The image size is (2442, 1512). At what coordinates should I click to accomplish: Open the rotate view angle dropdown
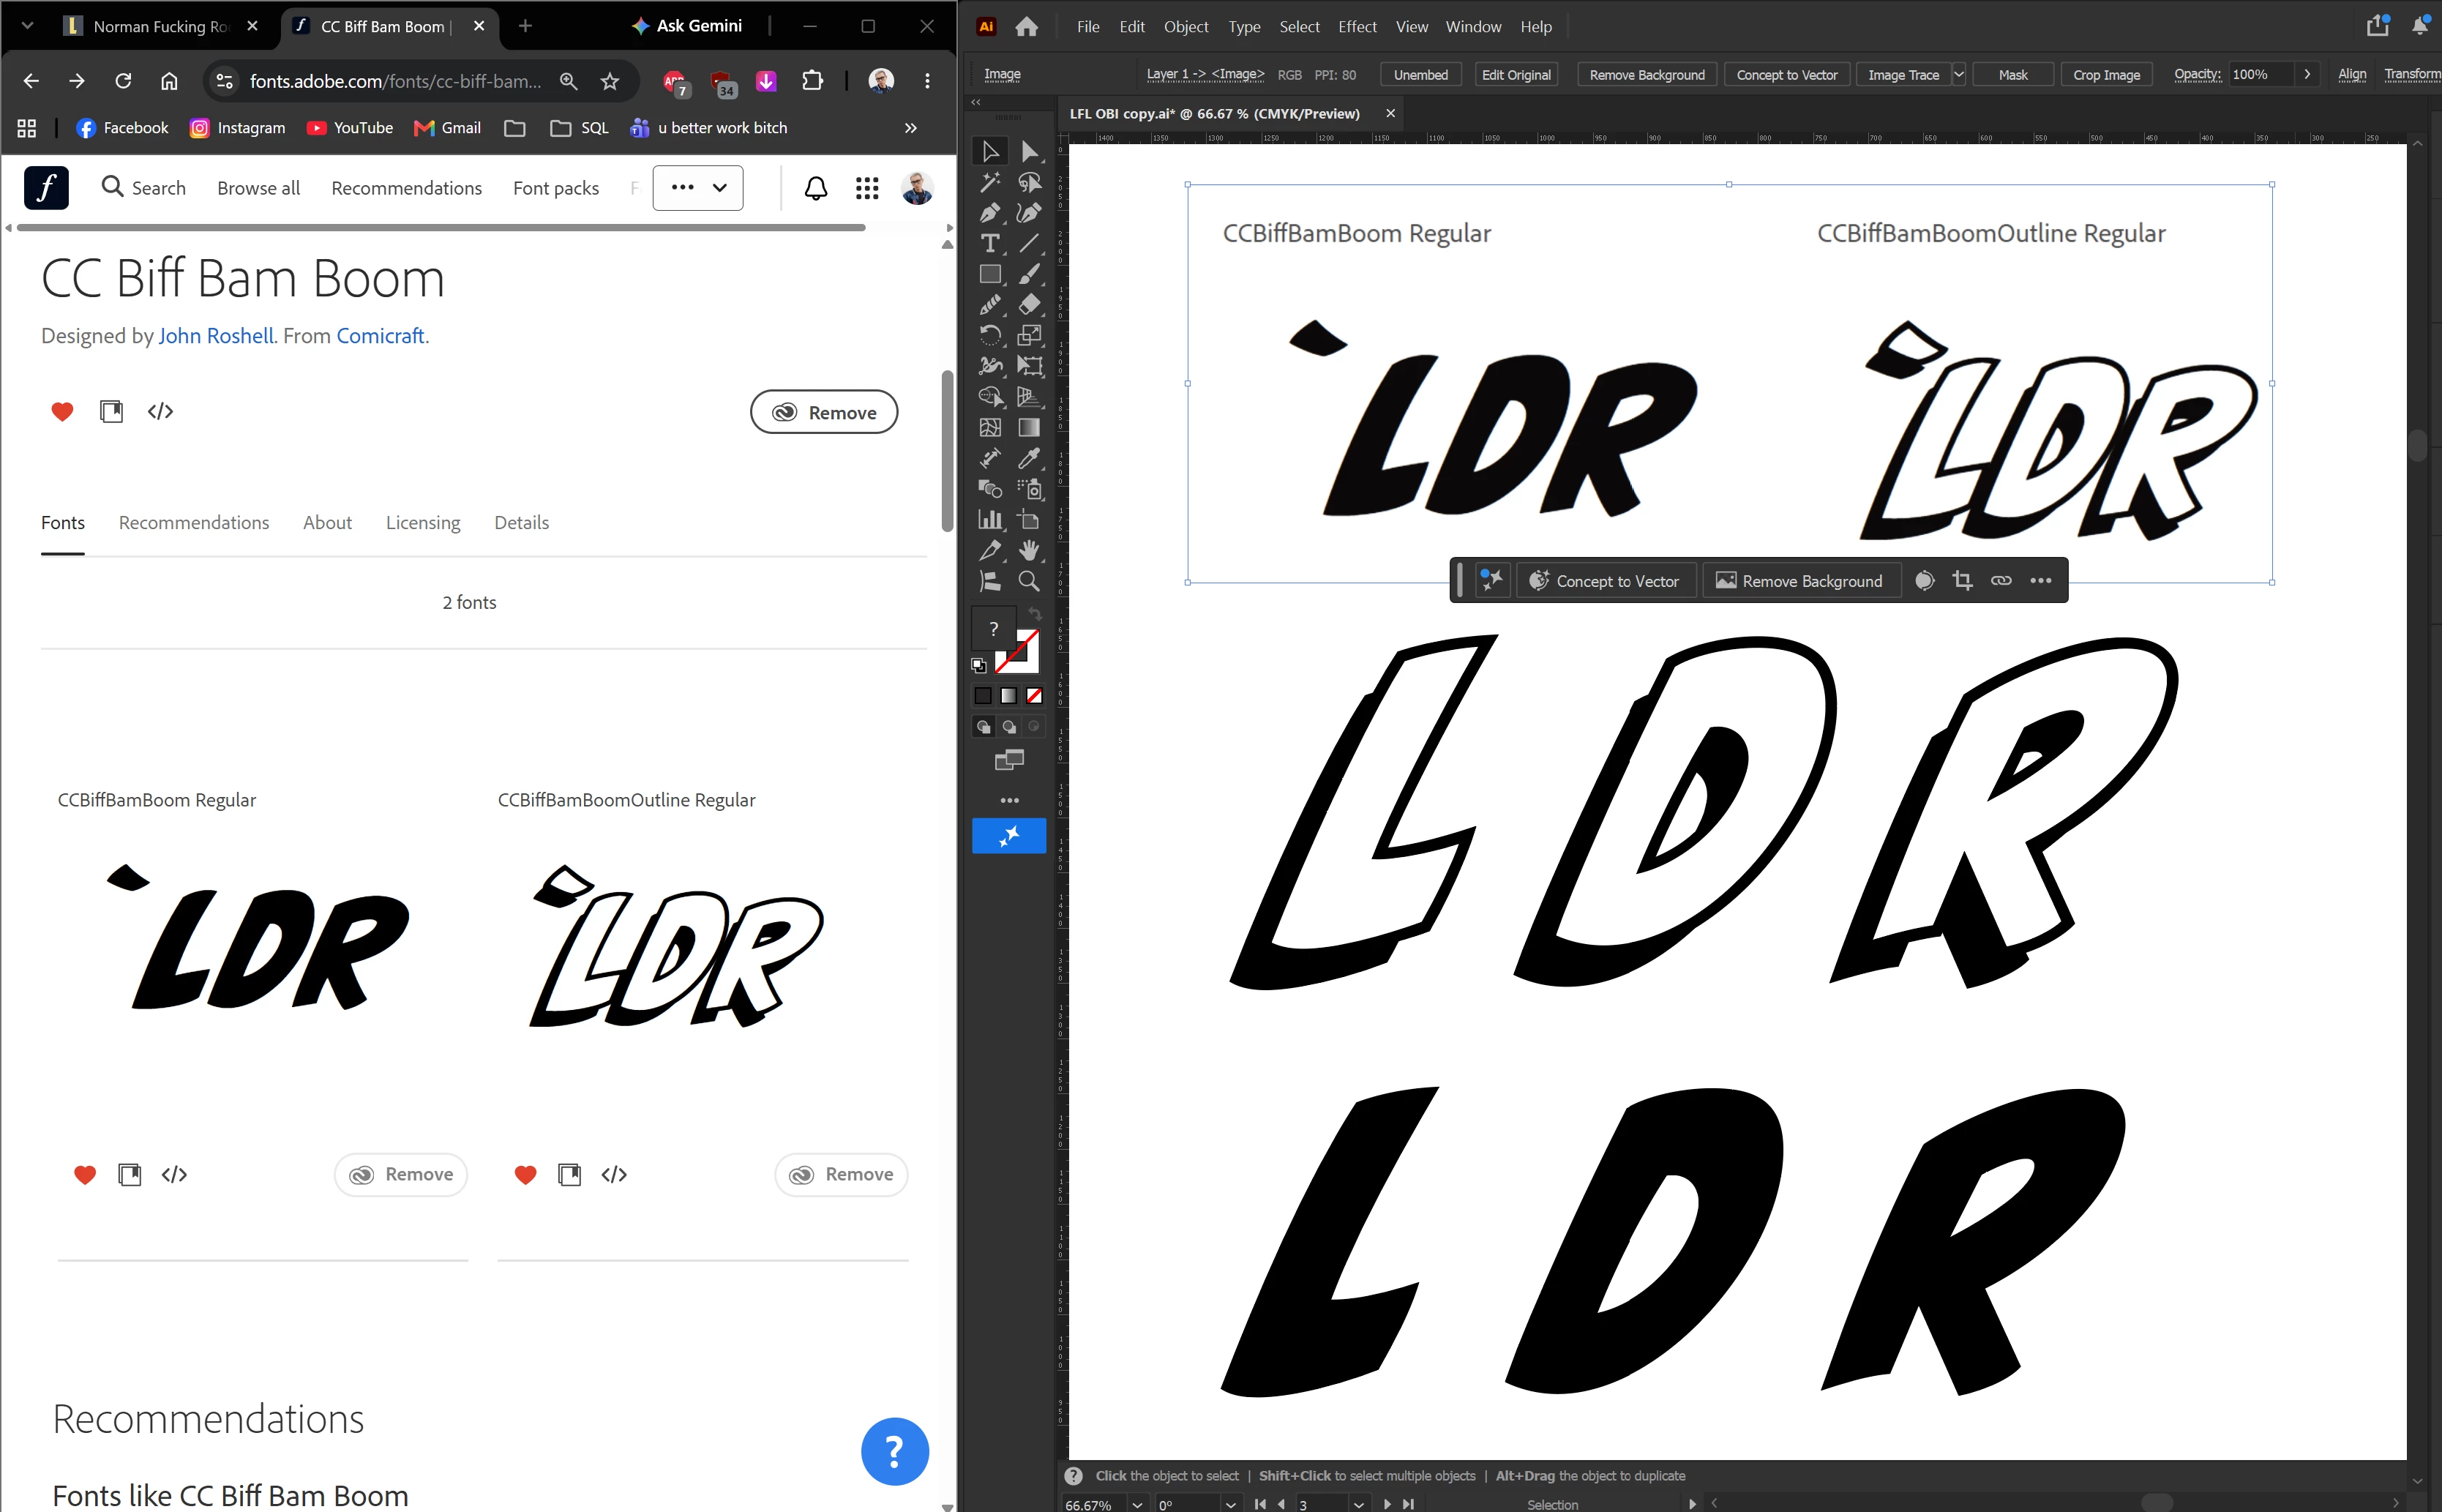pyautogui.click(x=1231, y=1504)
